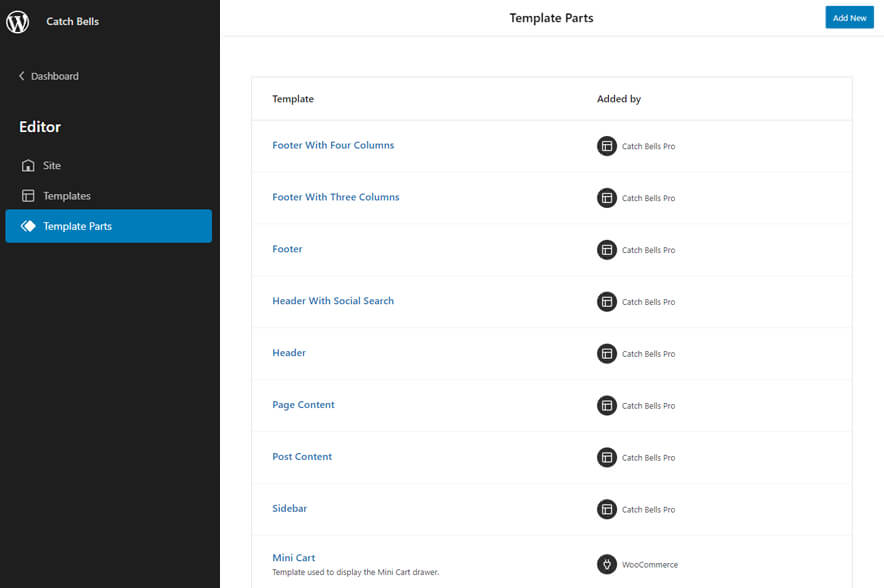The height and width of the screenshot is (588, 884).
Task: Open the Post Content template part
Action: click(302, 457)
